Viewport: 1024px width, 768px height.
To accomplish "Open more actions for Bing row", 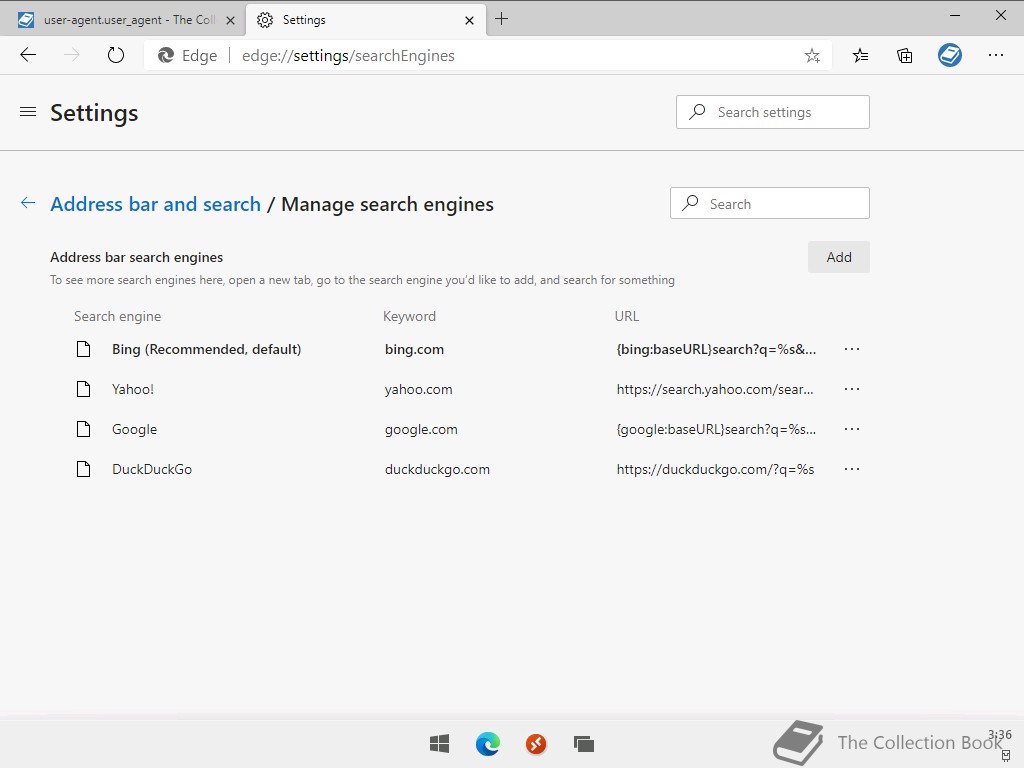I will pyautogui.click(x=852, y=349).
